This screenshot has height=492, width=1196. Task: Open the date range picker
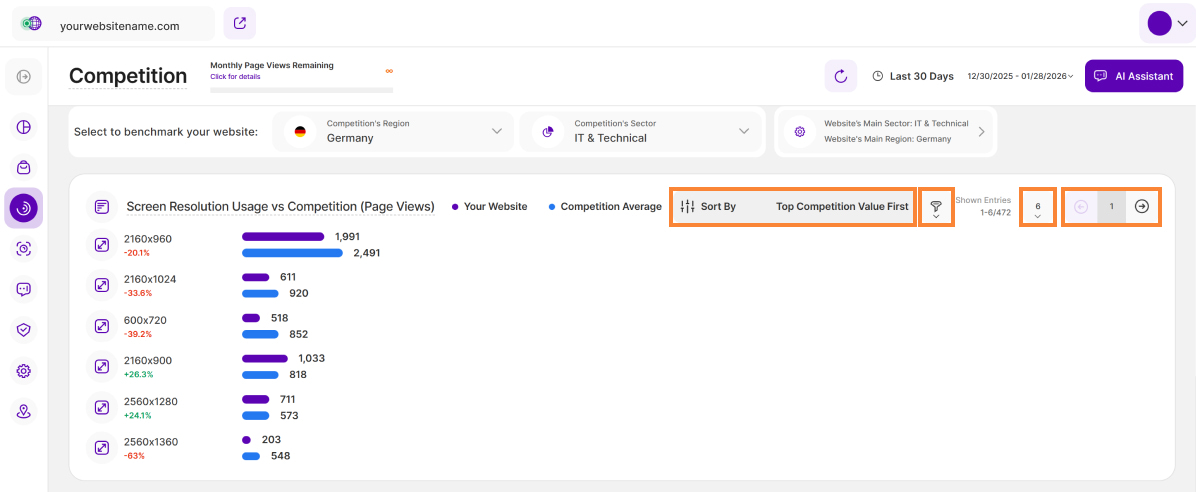(x=1019, y=76)
